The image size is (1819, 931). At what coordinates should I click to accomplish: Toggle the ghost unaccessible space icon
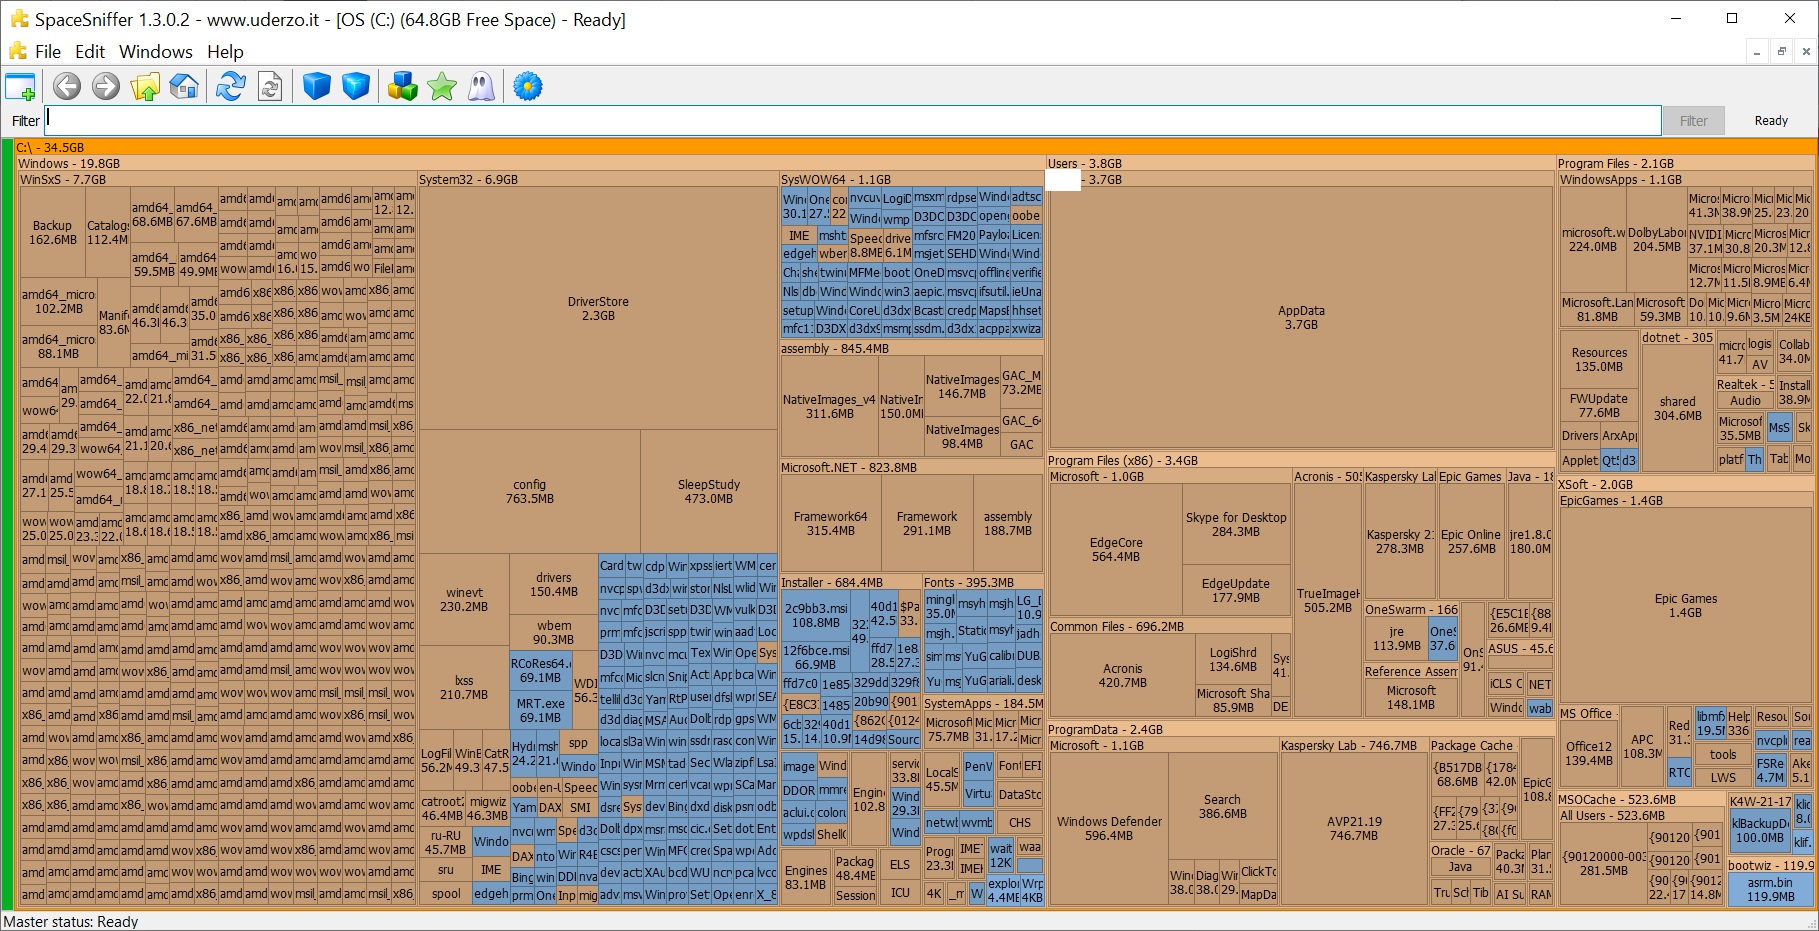coord(481,87)
